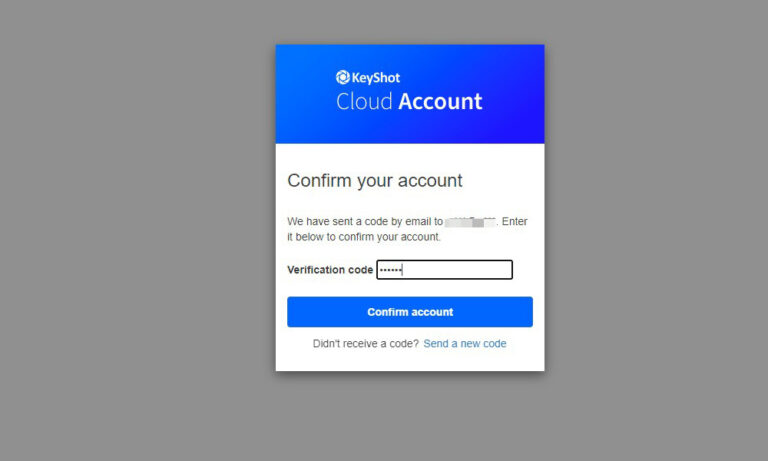Click the gray area above the dialog
This screenshot has width=768, height=461.
[410, 20]
